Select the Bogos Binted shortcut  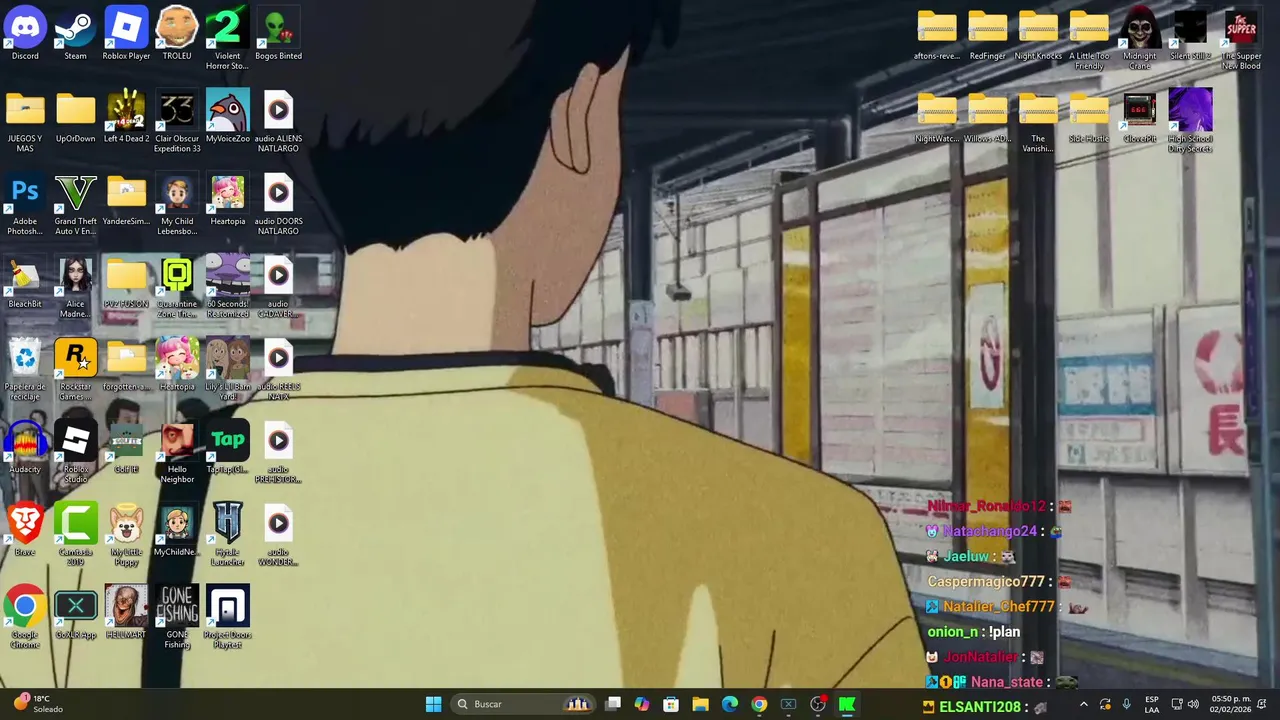tap(278, 34)
